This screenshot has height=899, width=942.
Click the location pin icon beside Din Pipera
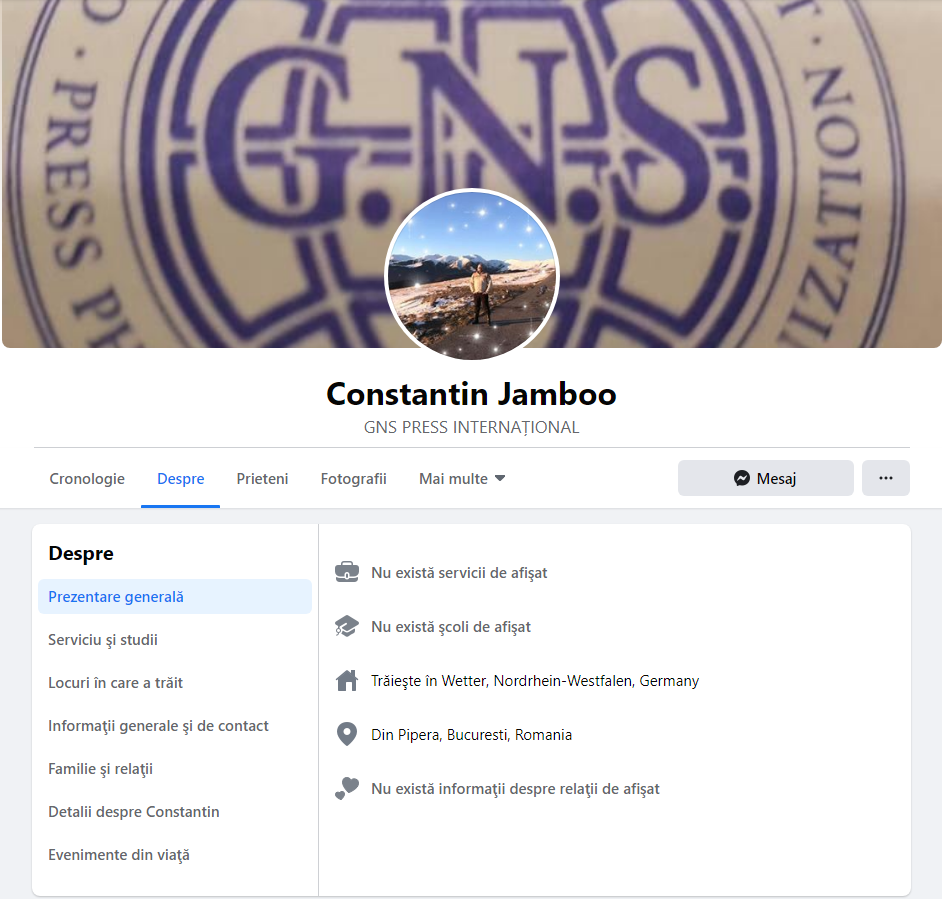[x=347, y=734]
